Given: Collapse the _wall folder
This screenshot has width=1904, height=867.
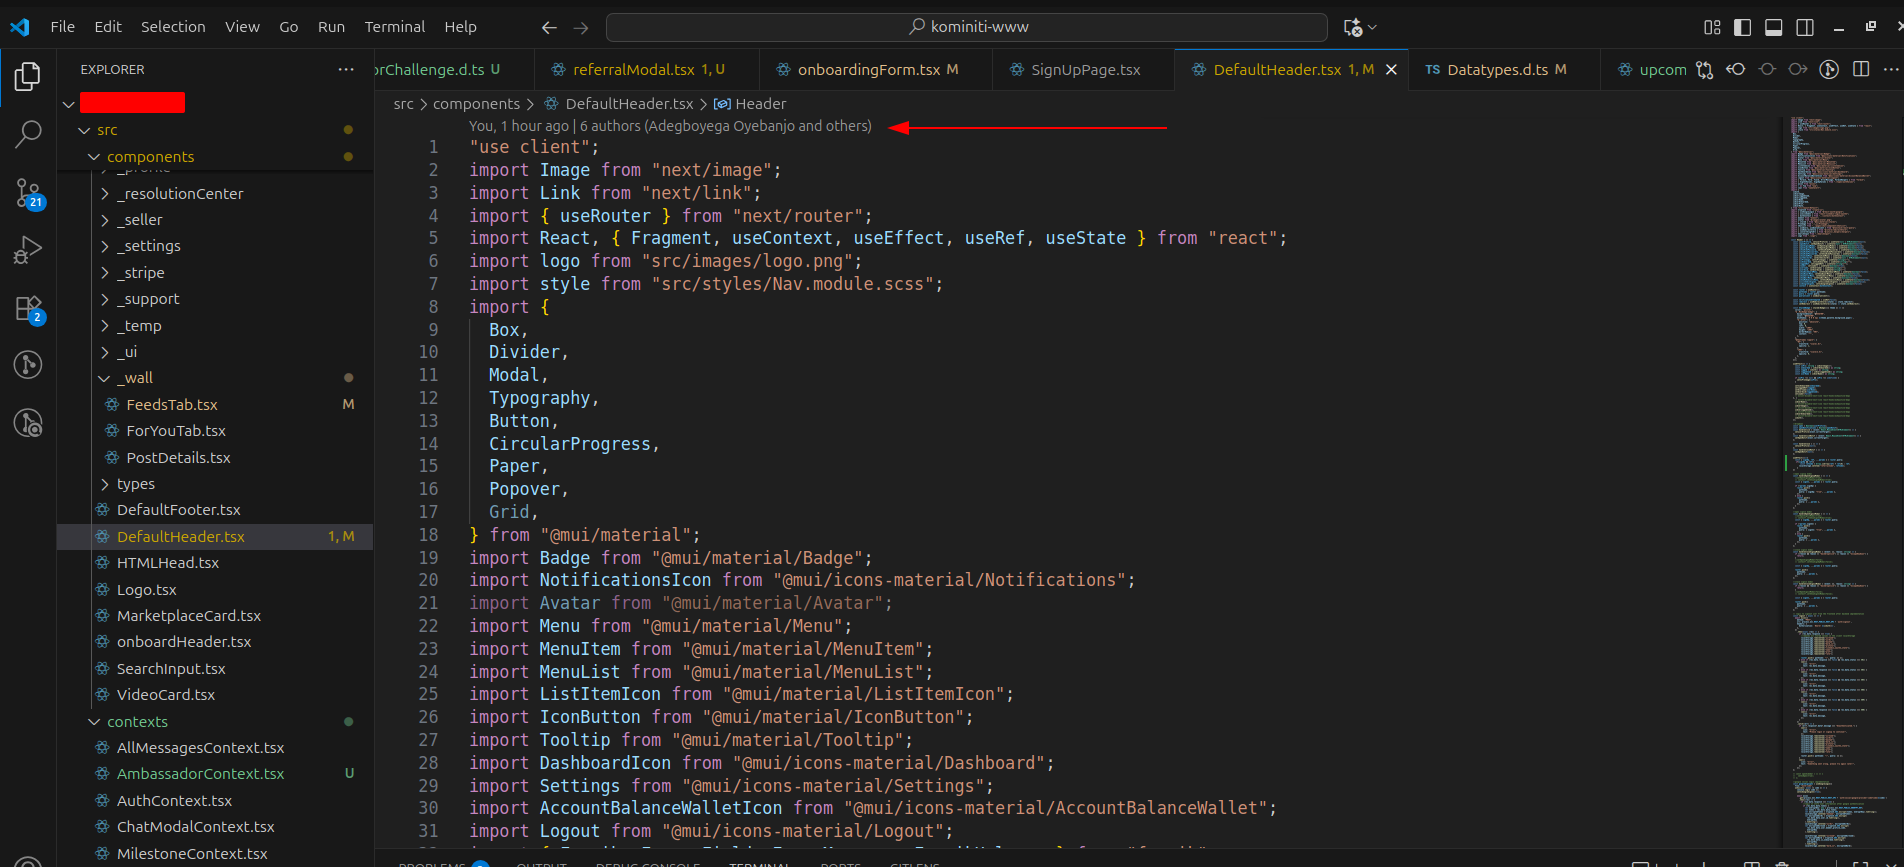Looking at the screenshot, I should coord(105,378).
